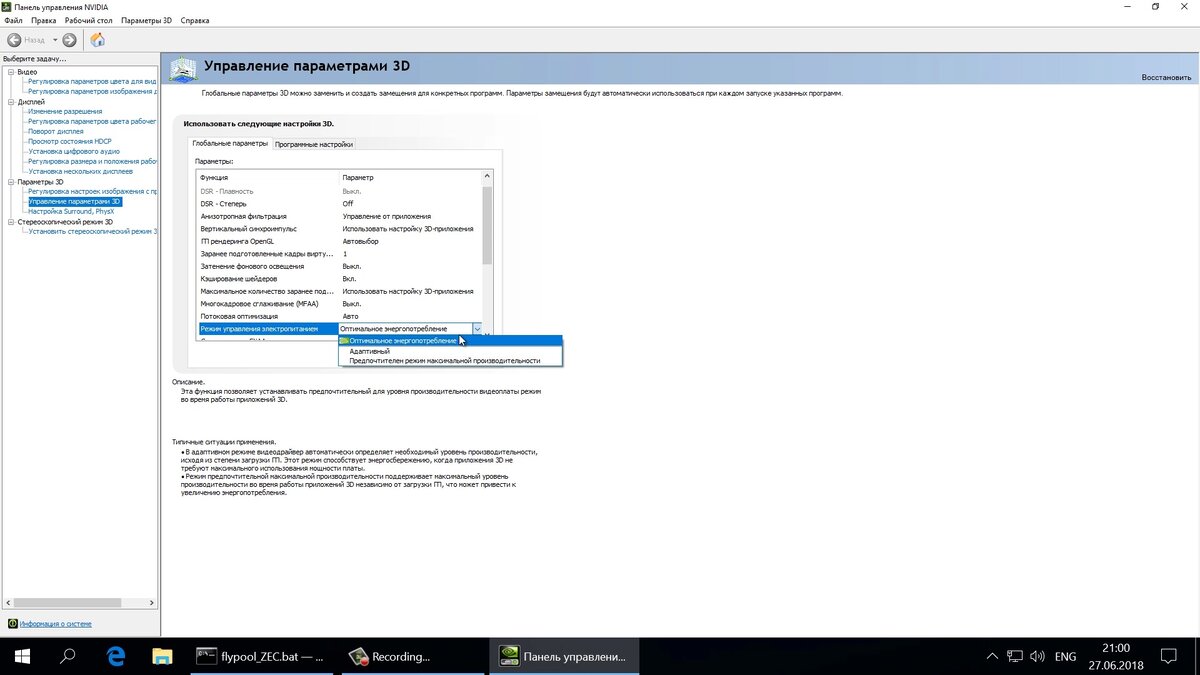Select the Кэширование шейдеров row
The height and width of the screenshot is (675, 1200).
click(339, 279)
